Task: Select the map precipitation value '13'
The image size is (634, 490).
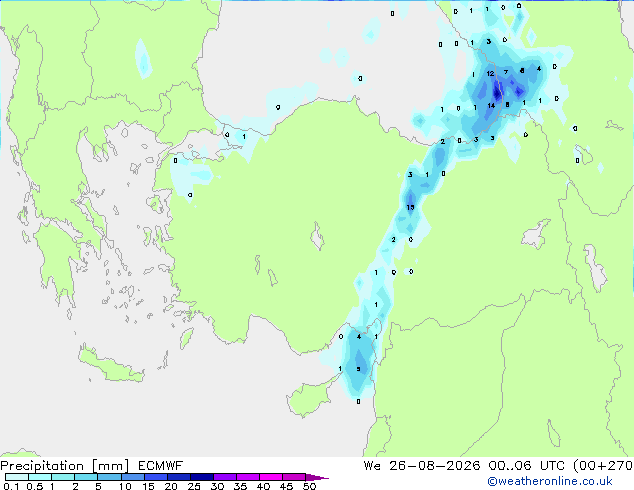Action: click(410, 207)
